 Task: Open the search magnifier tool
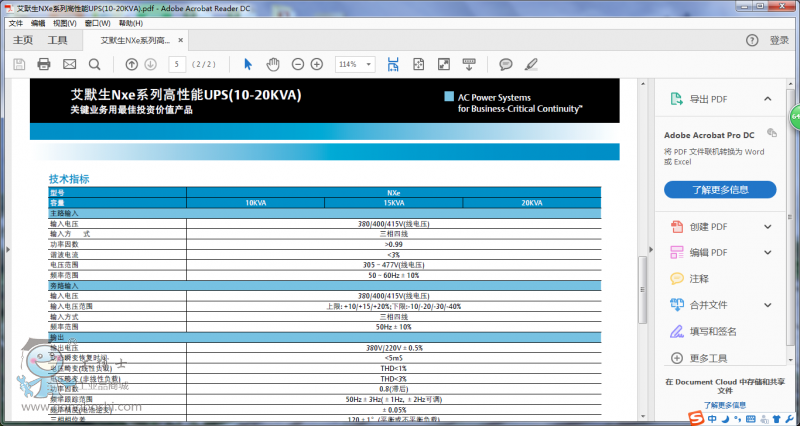point(95,64)
